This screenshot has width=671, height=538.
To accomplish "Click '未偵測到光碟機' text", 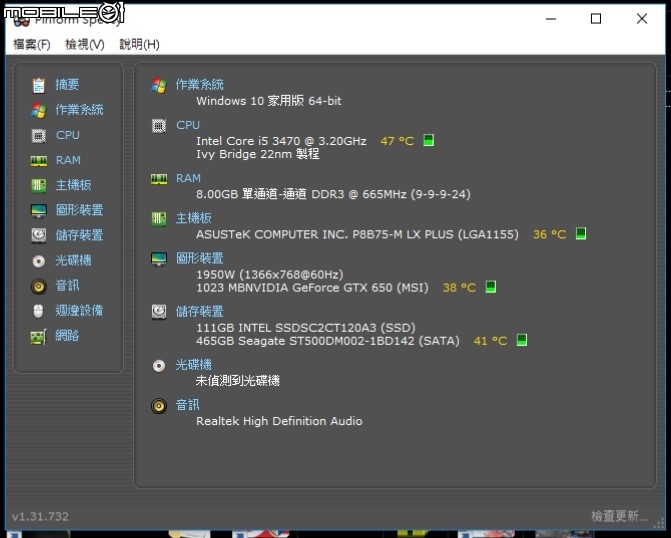I will tap(238, 380).
